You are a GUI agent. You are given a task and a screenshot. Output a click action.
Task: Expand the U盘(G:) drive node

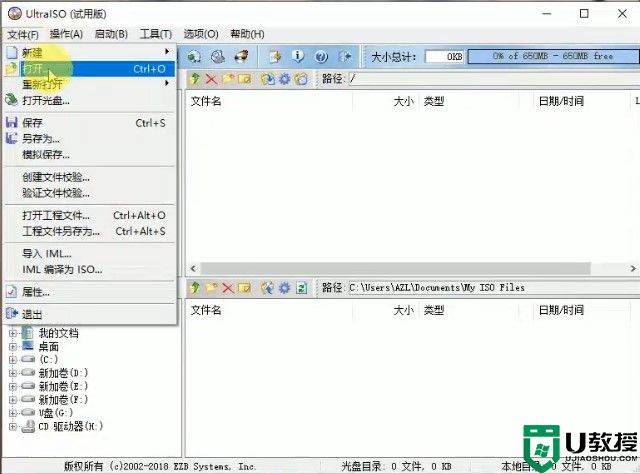click(13, 413)
